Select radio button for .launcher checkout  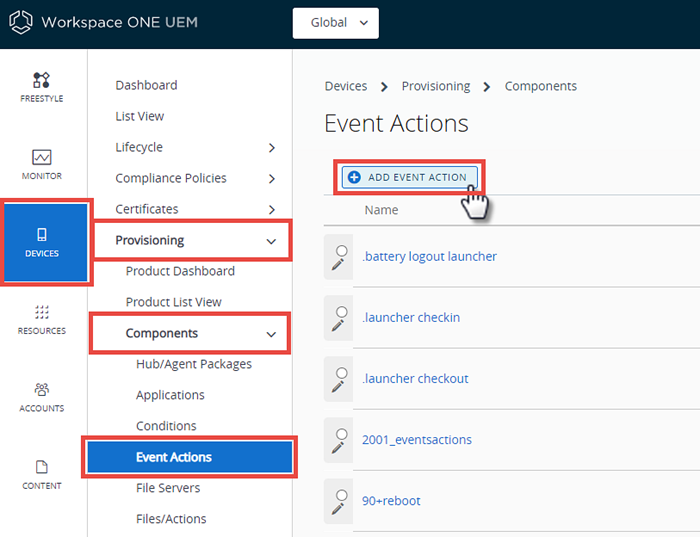[342, 373]
